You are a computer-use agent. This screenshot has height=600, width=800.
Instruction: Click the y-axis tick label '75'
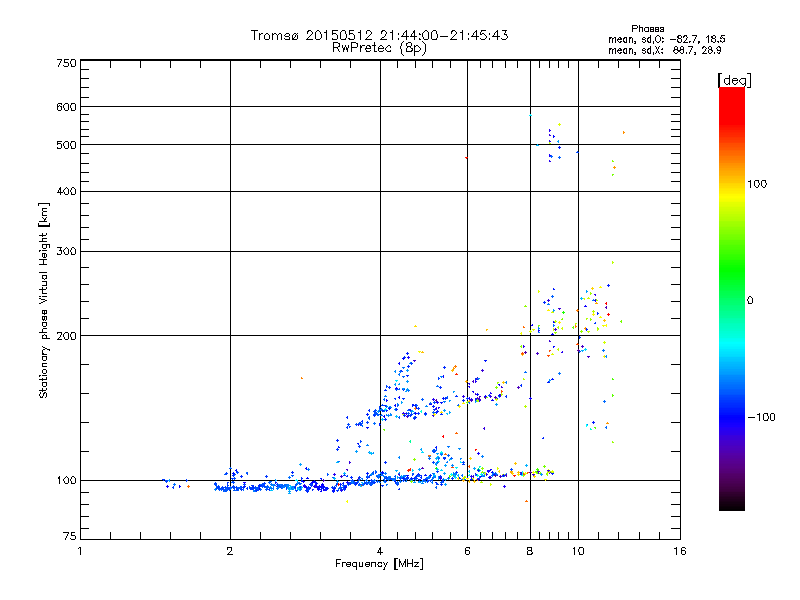pyautogui.click(x=70, y=536)
